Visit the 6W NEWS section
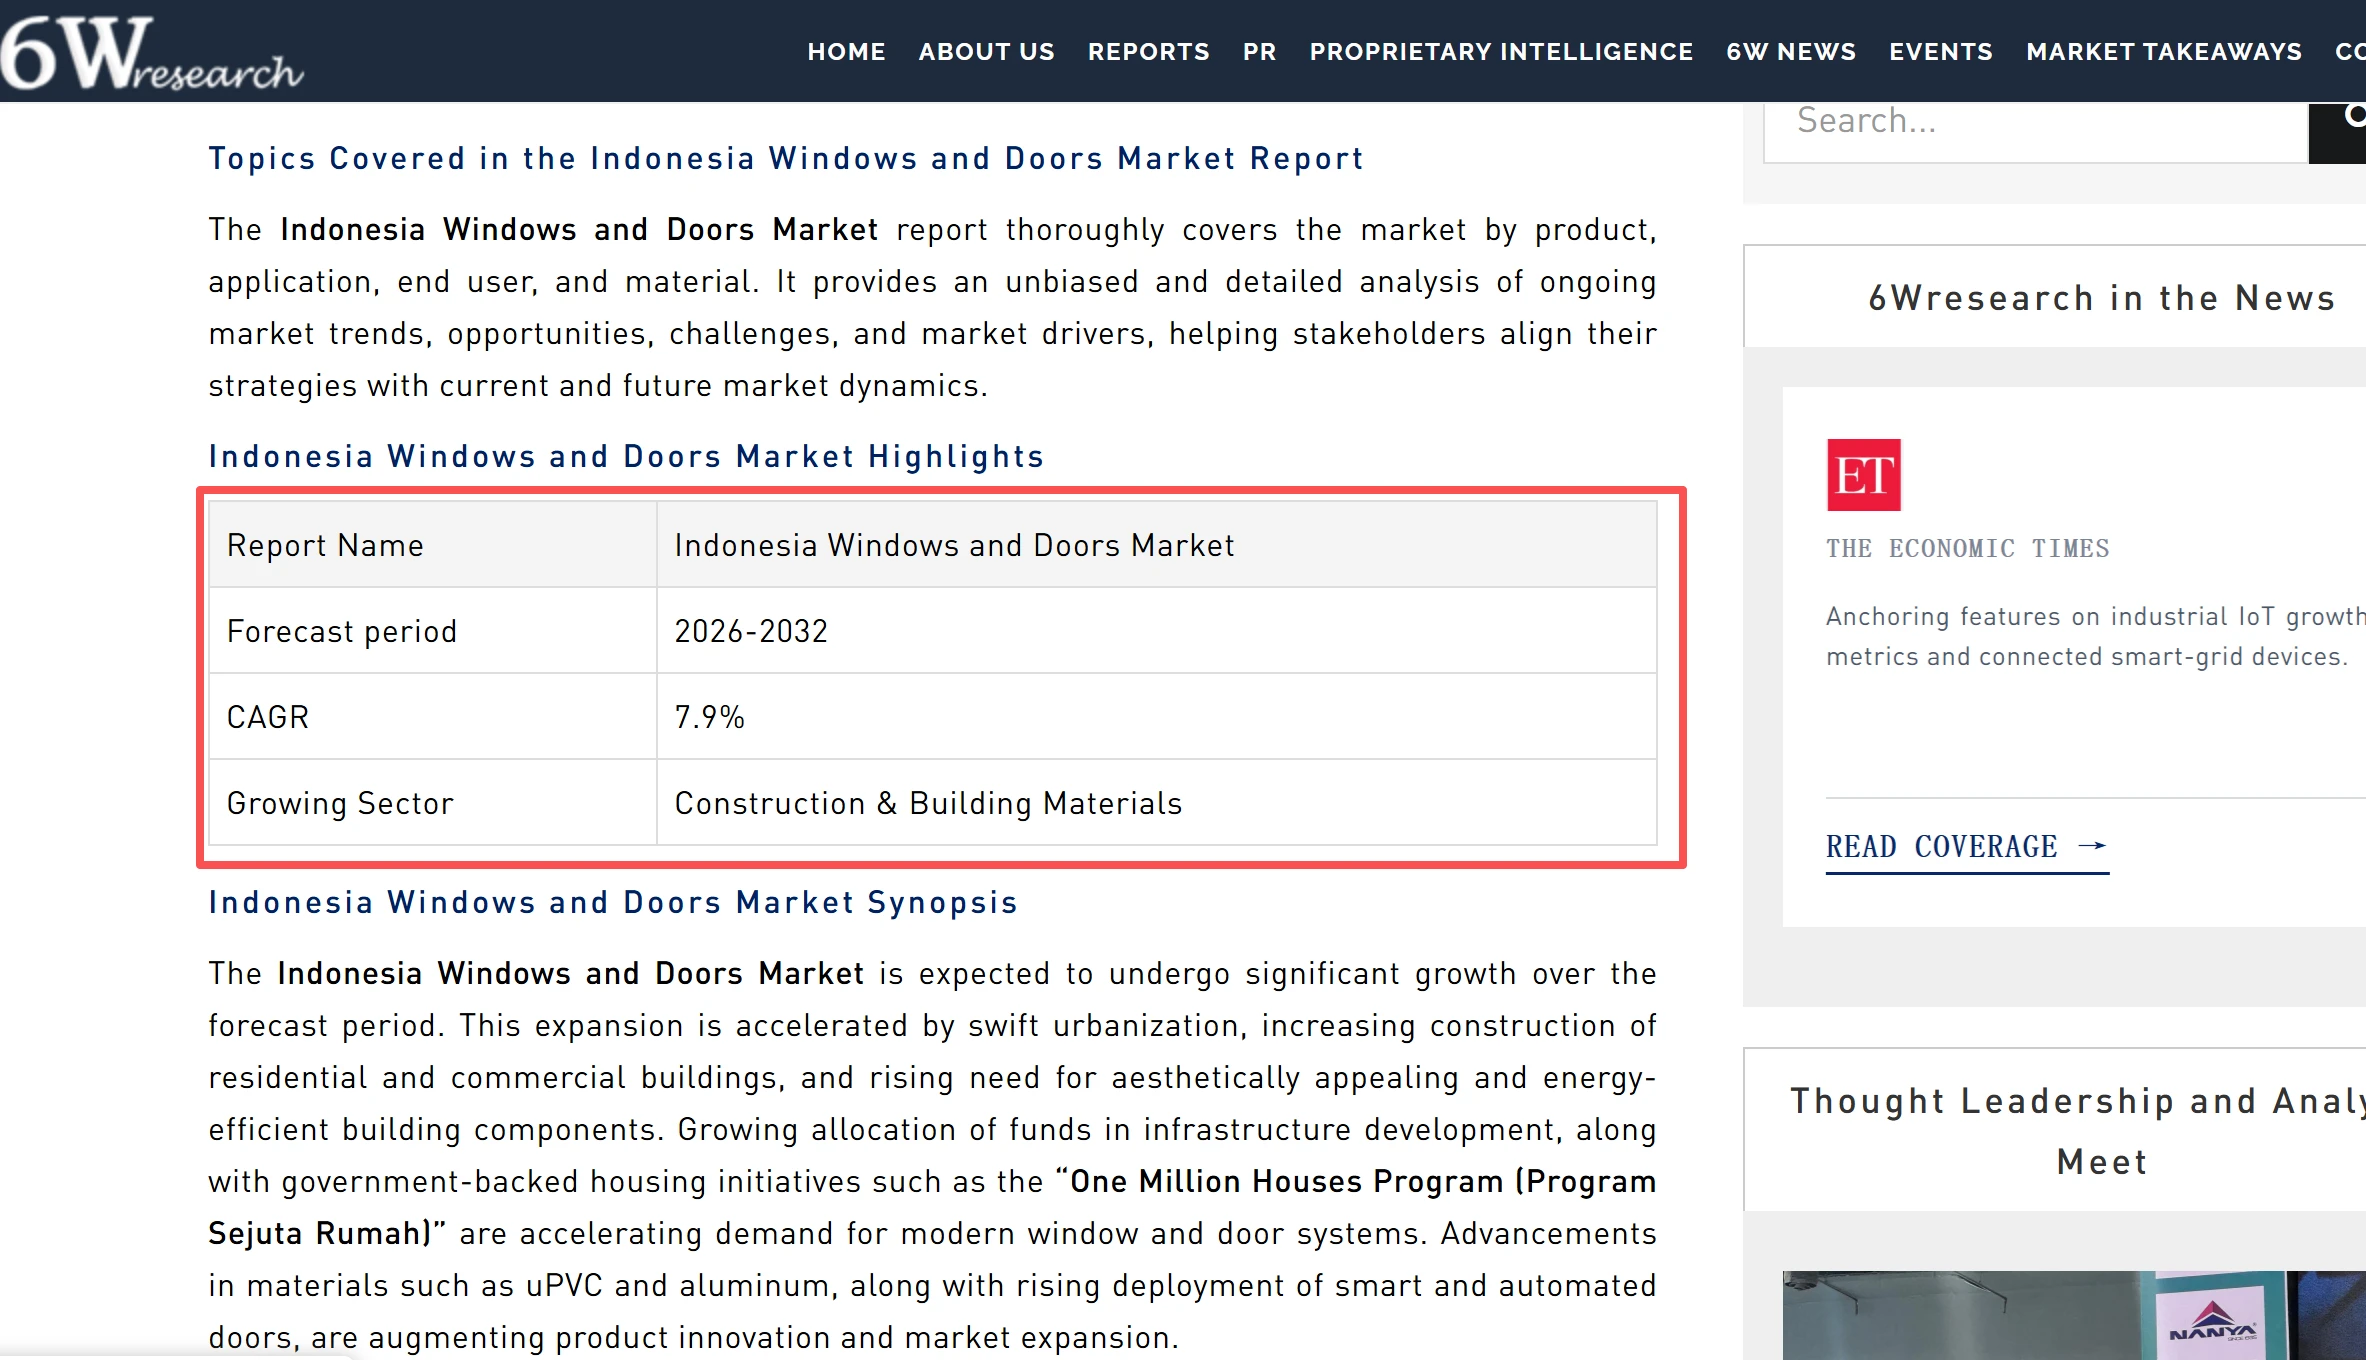Image resolution: width=2366 pixels, height=1360 pixels. (1790, 52)
